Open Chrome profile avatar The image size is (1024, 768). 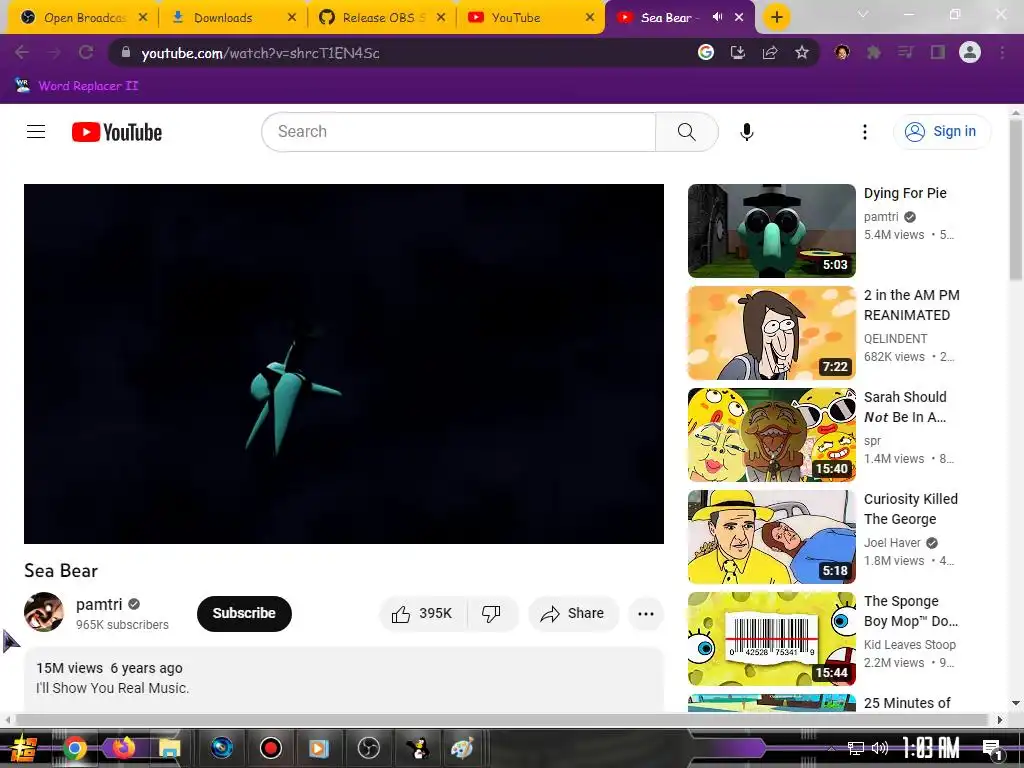point(970,52)
